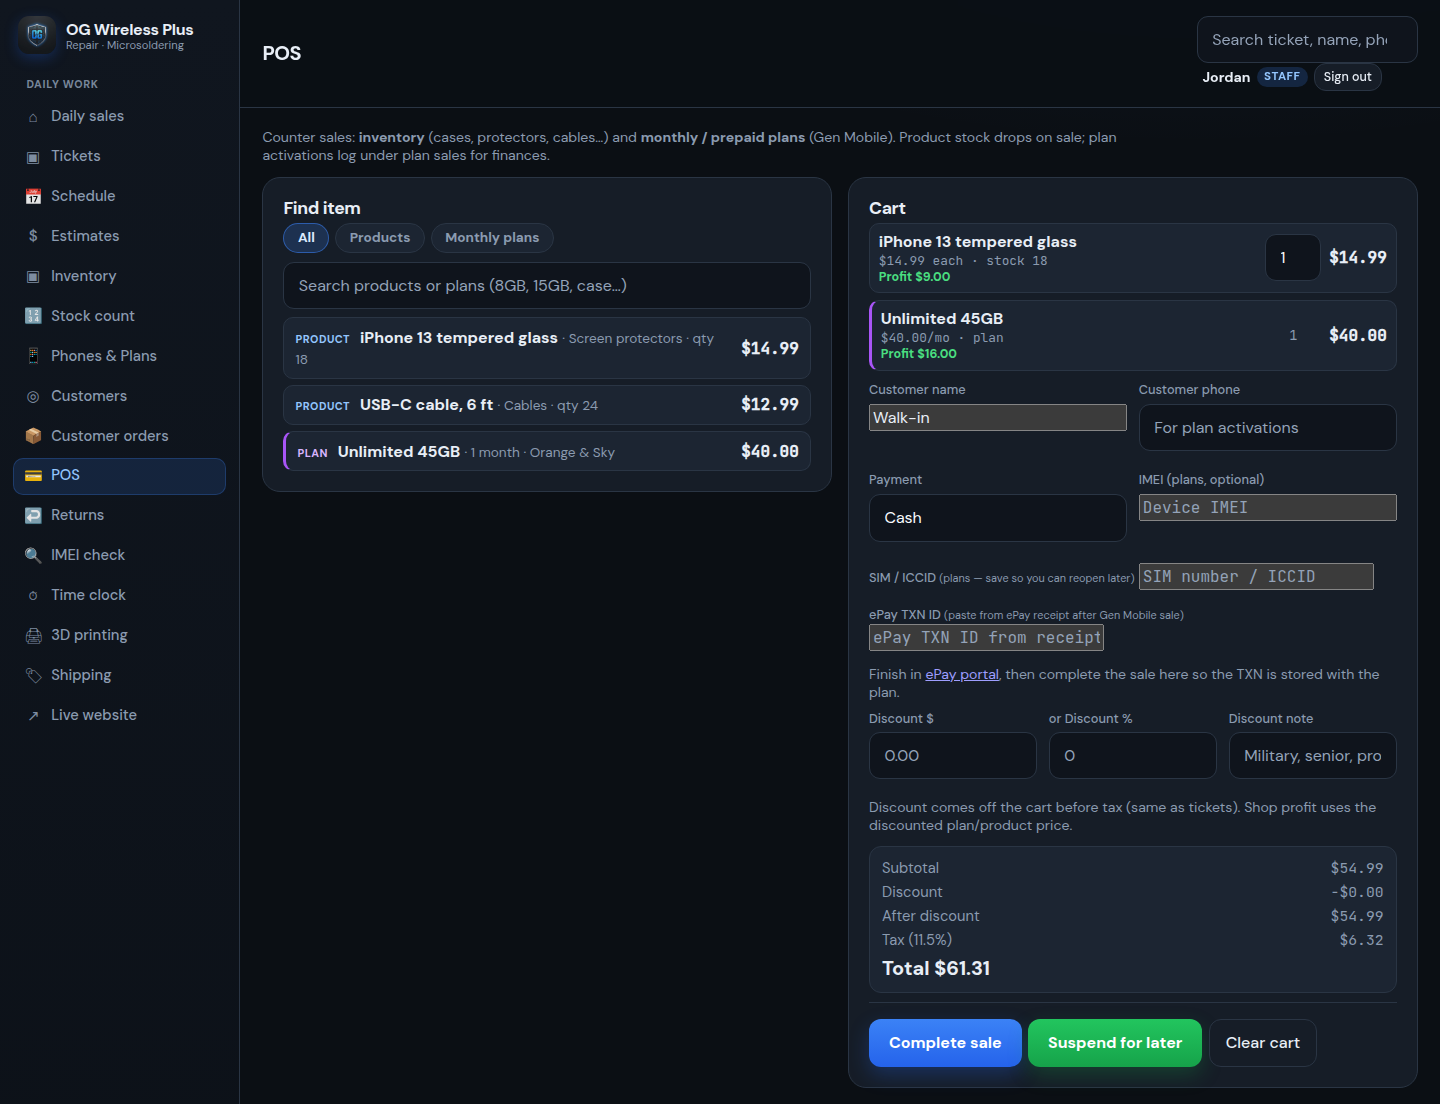The height and width of the screenshot is (1104, 1440).
Task: Click the Customer orders box icon
Action: 33,436
